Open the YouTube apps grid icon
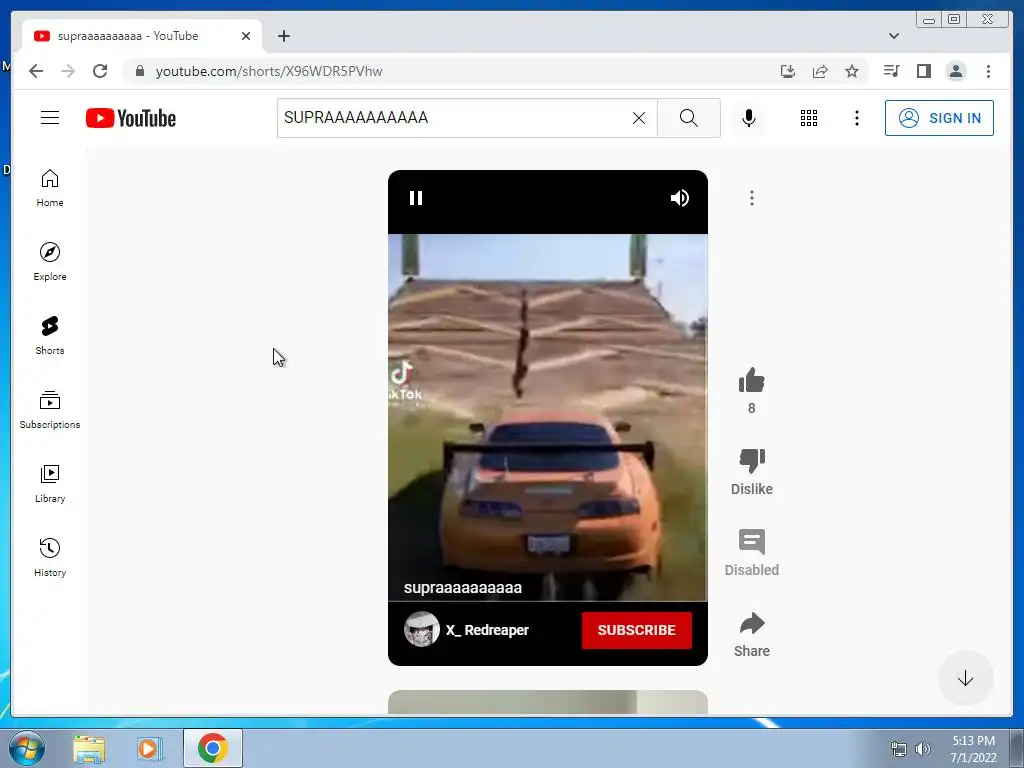Image resolution: width=1024 pixels, height=768 pixels. click(x=808, y=118)
